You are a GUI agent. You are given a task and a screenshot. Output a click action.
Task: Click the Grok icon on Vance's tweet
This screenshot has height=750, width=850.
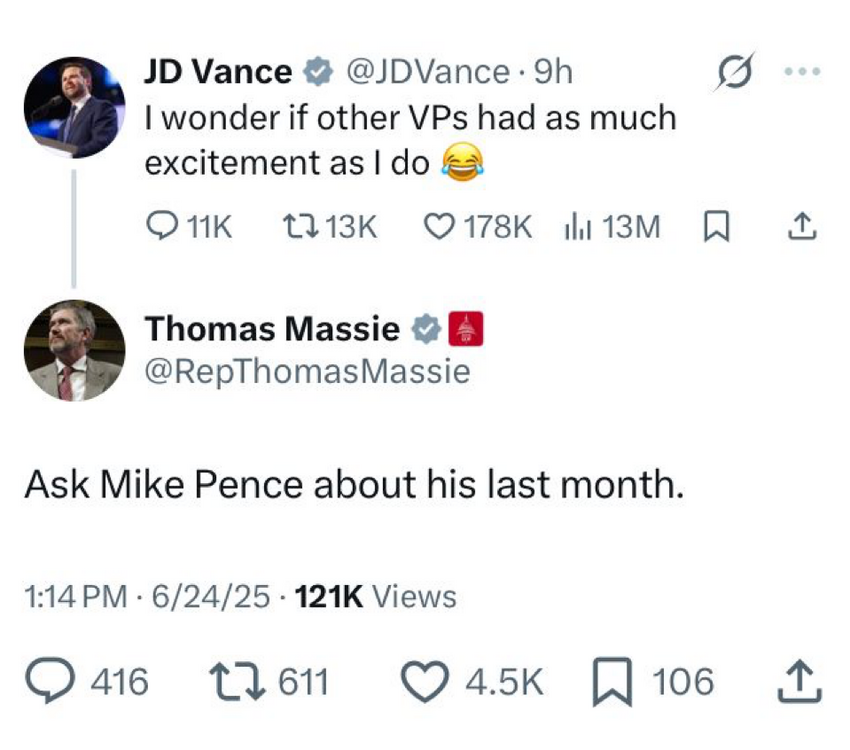pos(734,72)
